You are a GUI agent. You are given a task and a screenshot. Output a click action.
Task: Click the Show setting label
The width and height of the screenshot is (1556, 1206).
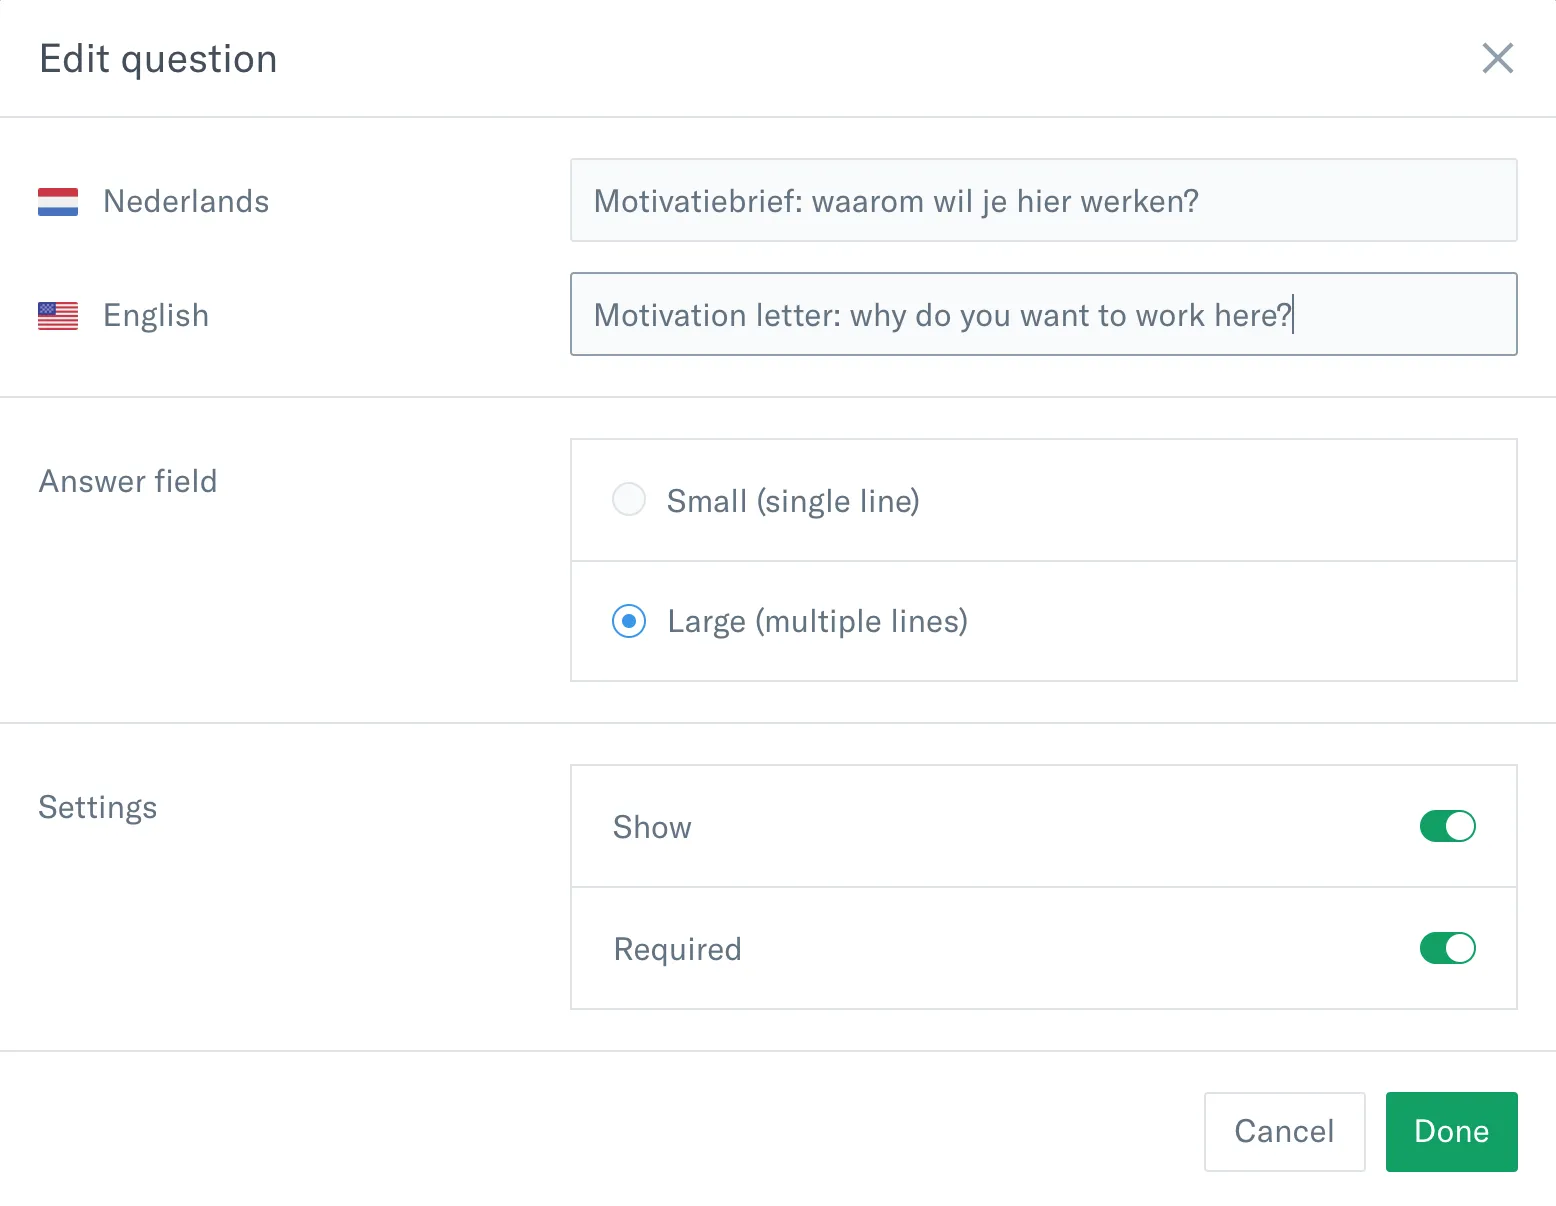click(652, 827)
